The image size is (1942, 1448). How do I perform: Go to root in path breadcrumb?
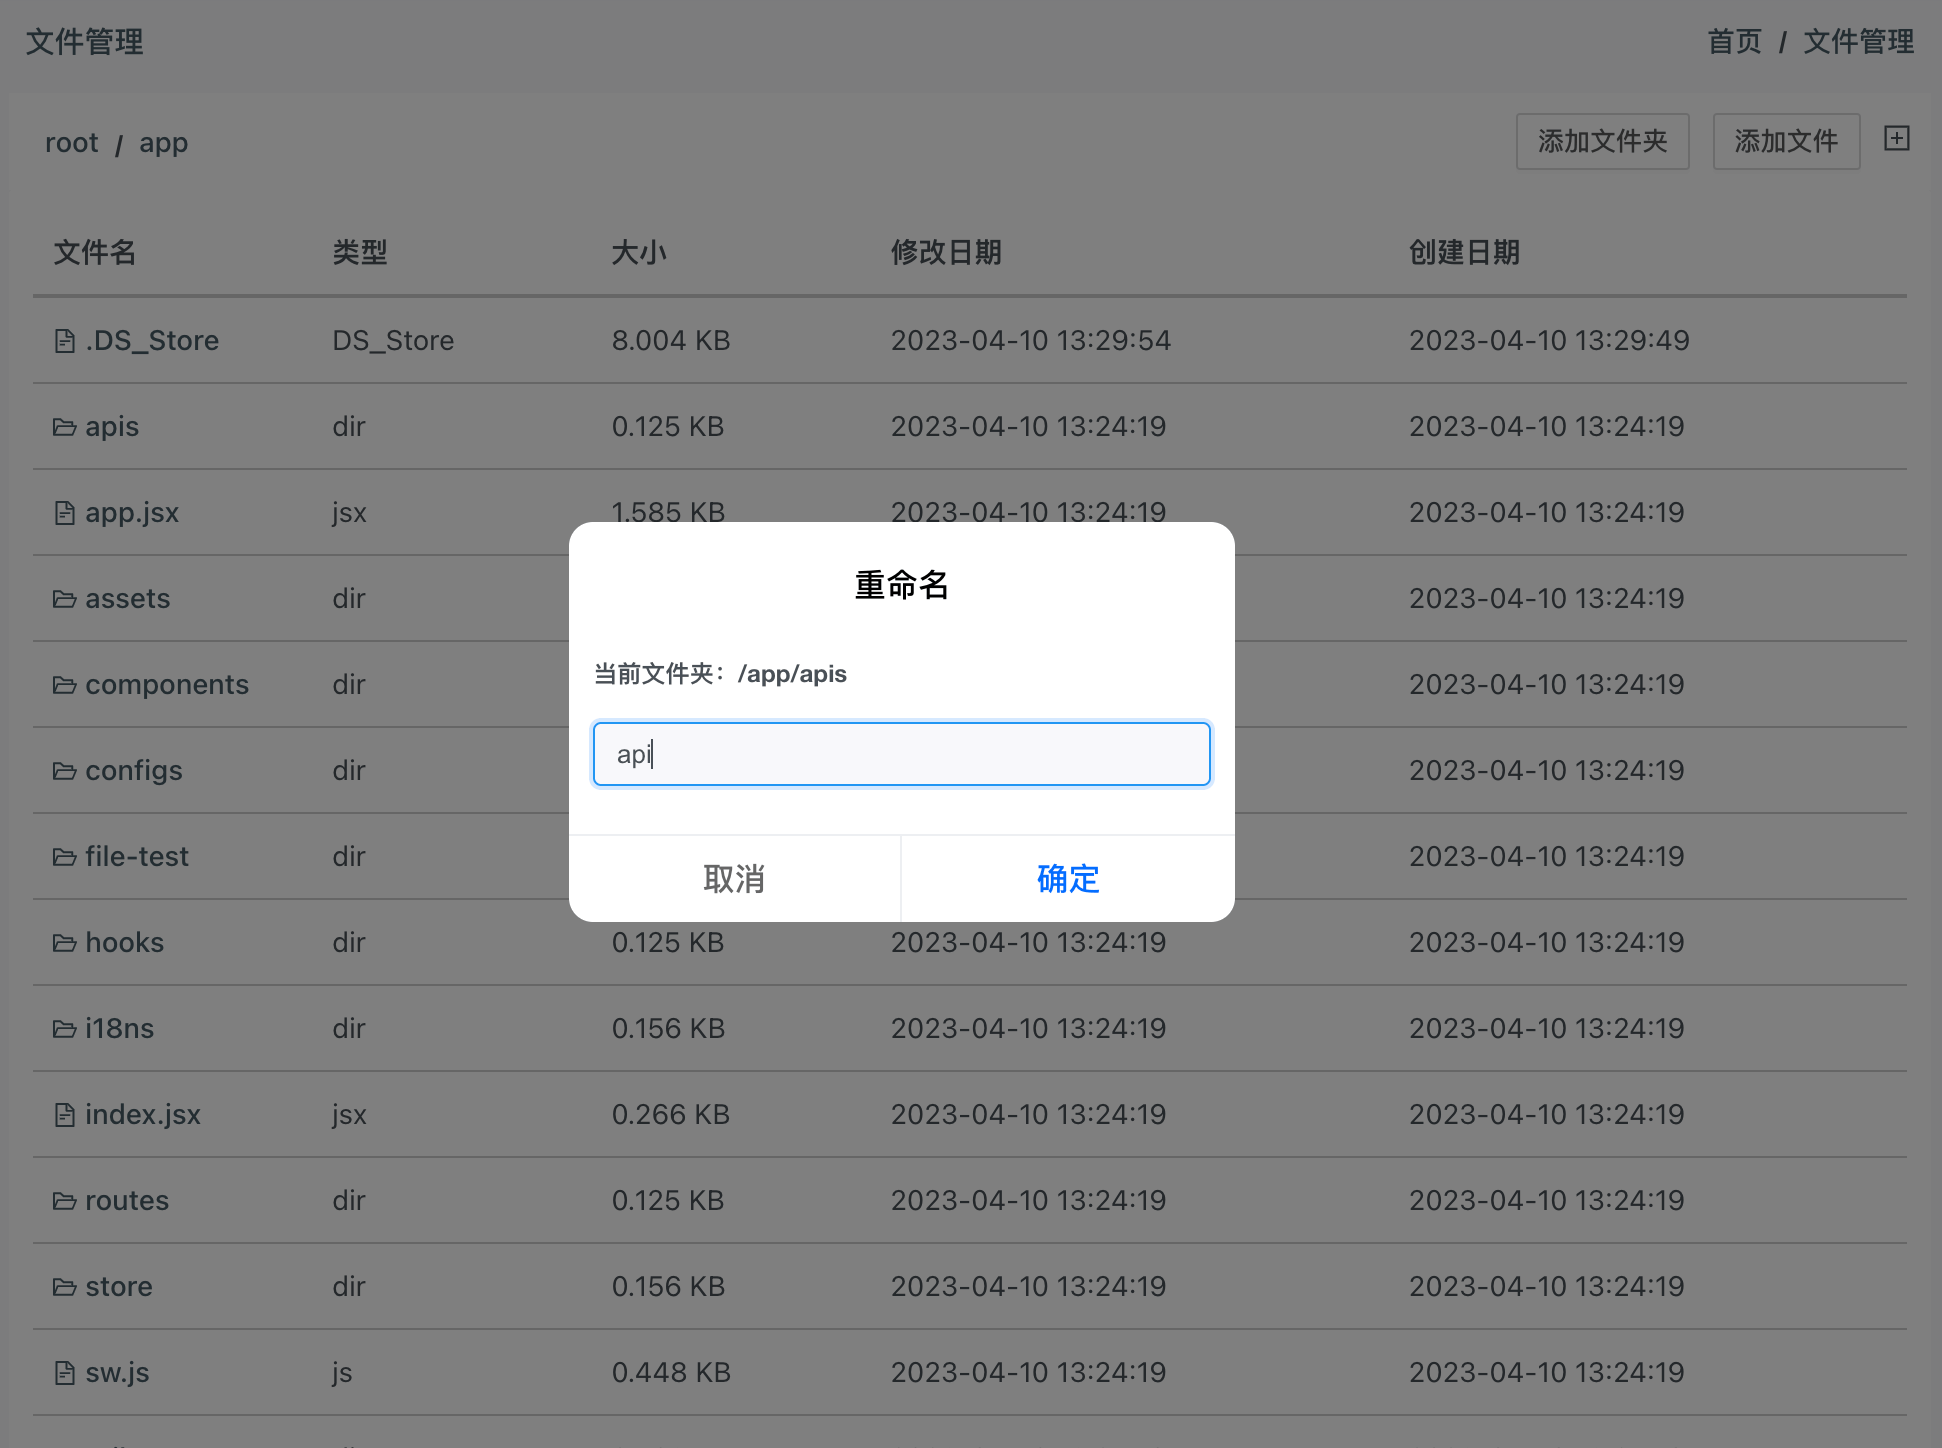pos(72,143)
